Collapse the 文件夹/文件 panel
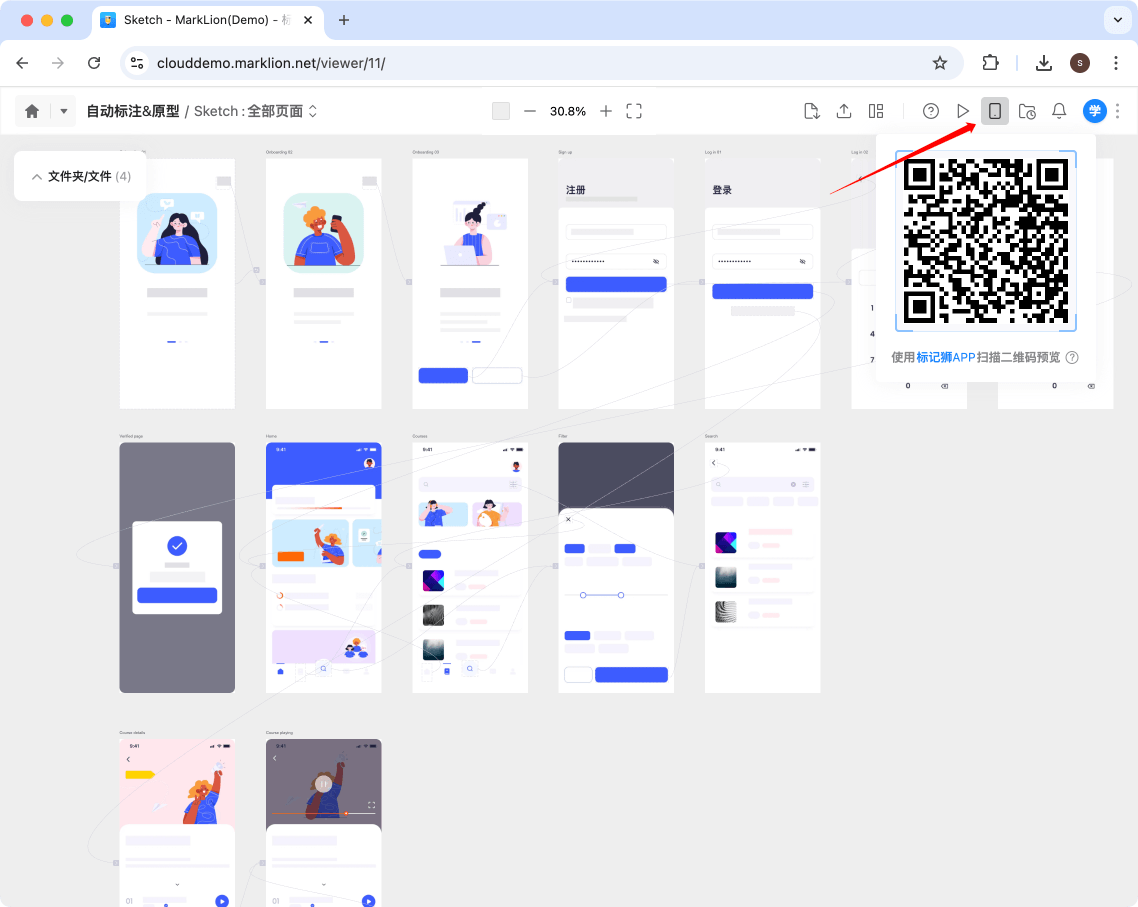Image resolution: width=1138 pixels, height=907 pixels. [37, 177]
